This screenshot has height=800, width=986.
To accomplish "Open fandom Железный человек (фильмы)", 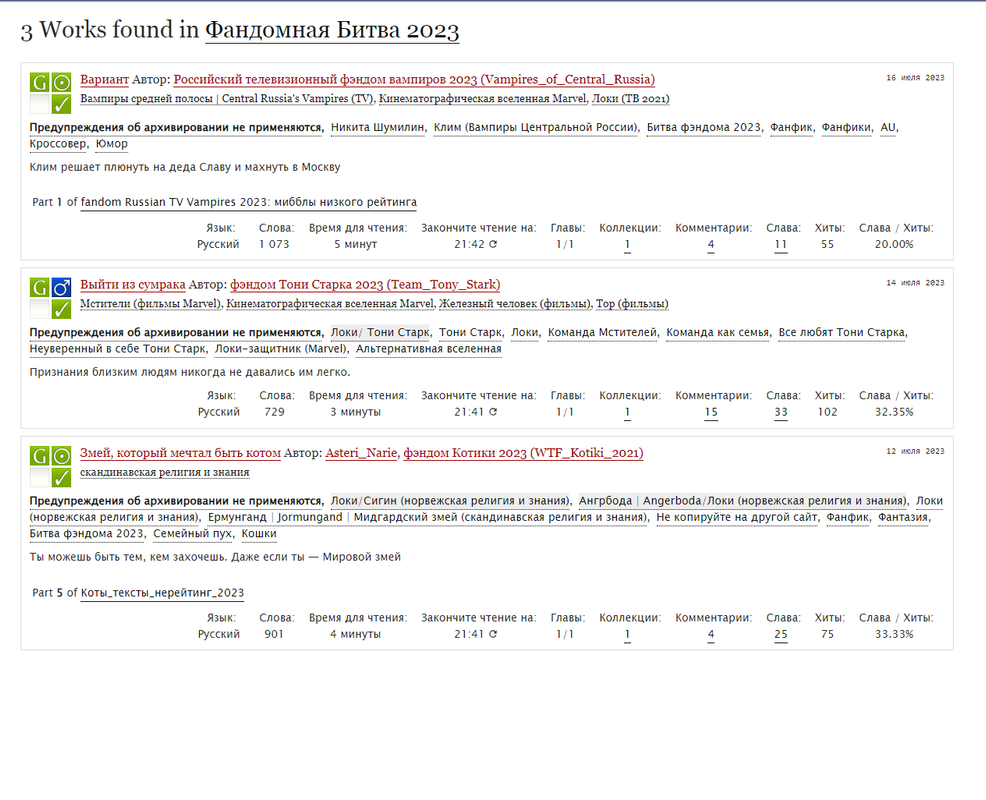I will pyautogui.click(x=515, y=304).
